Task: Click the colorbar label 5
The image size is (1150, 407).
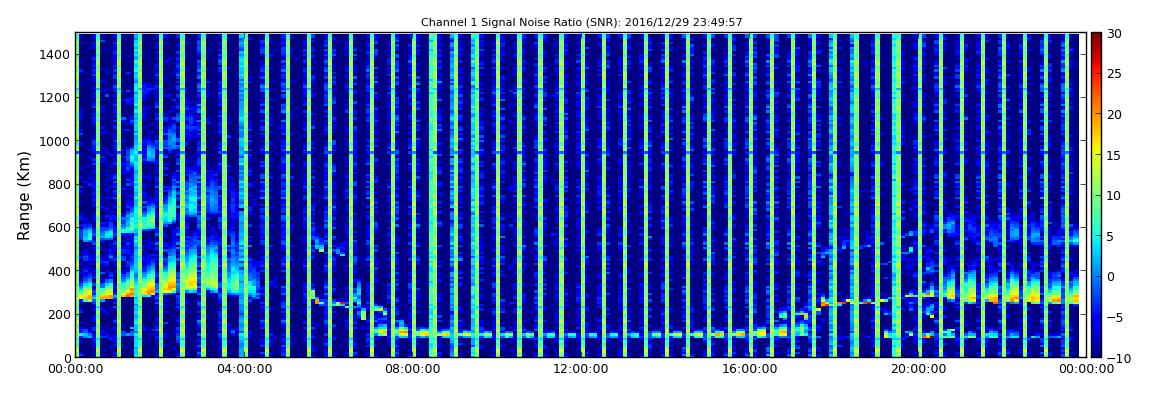Action: tap(1111, 235)
